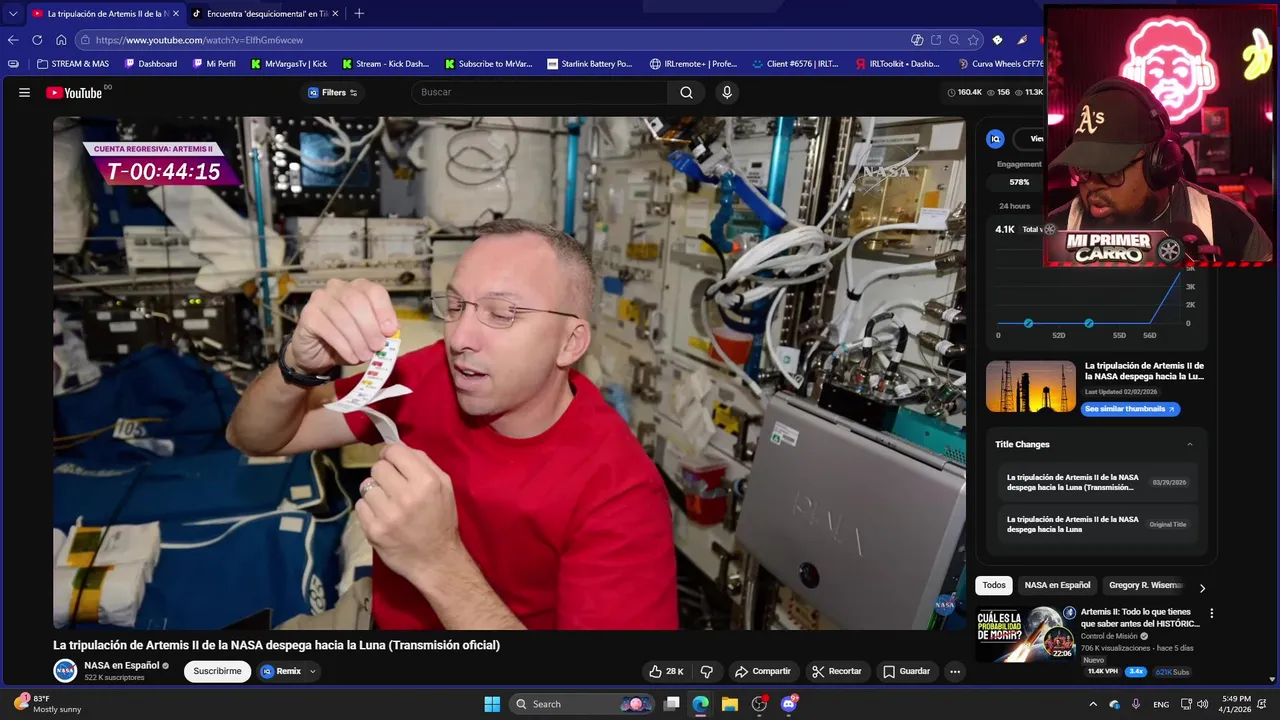1280x720 pixels.
Task: Open more actions three-dot menu
Action: [x=955, y=671]
